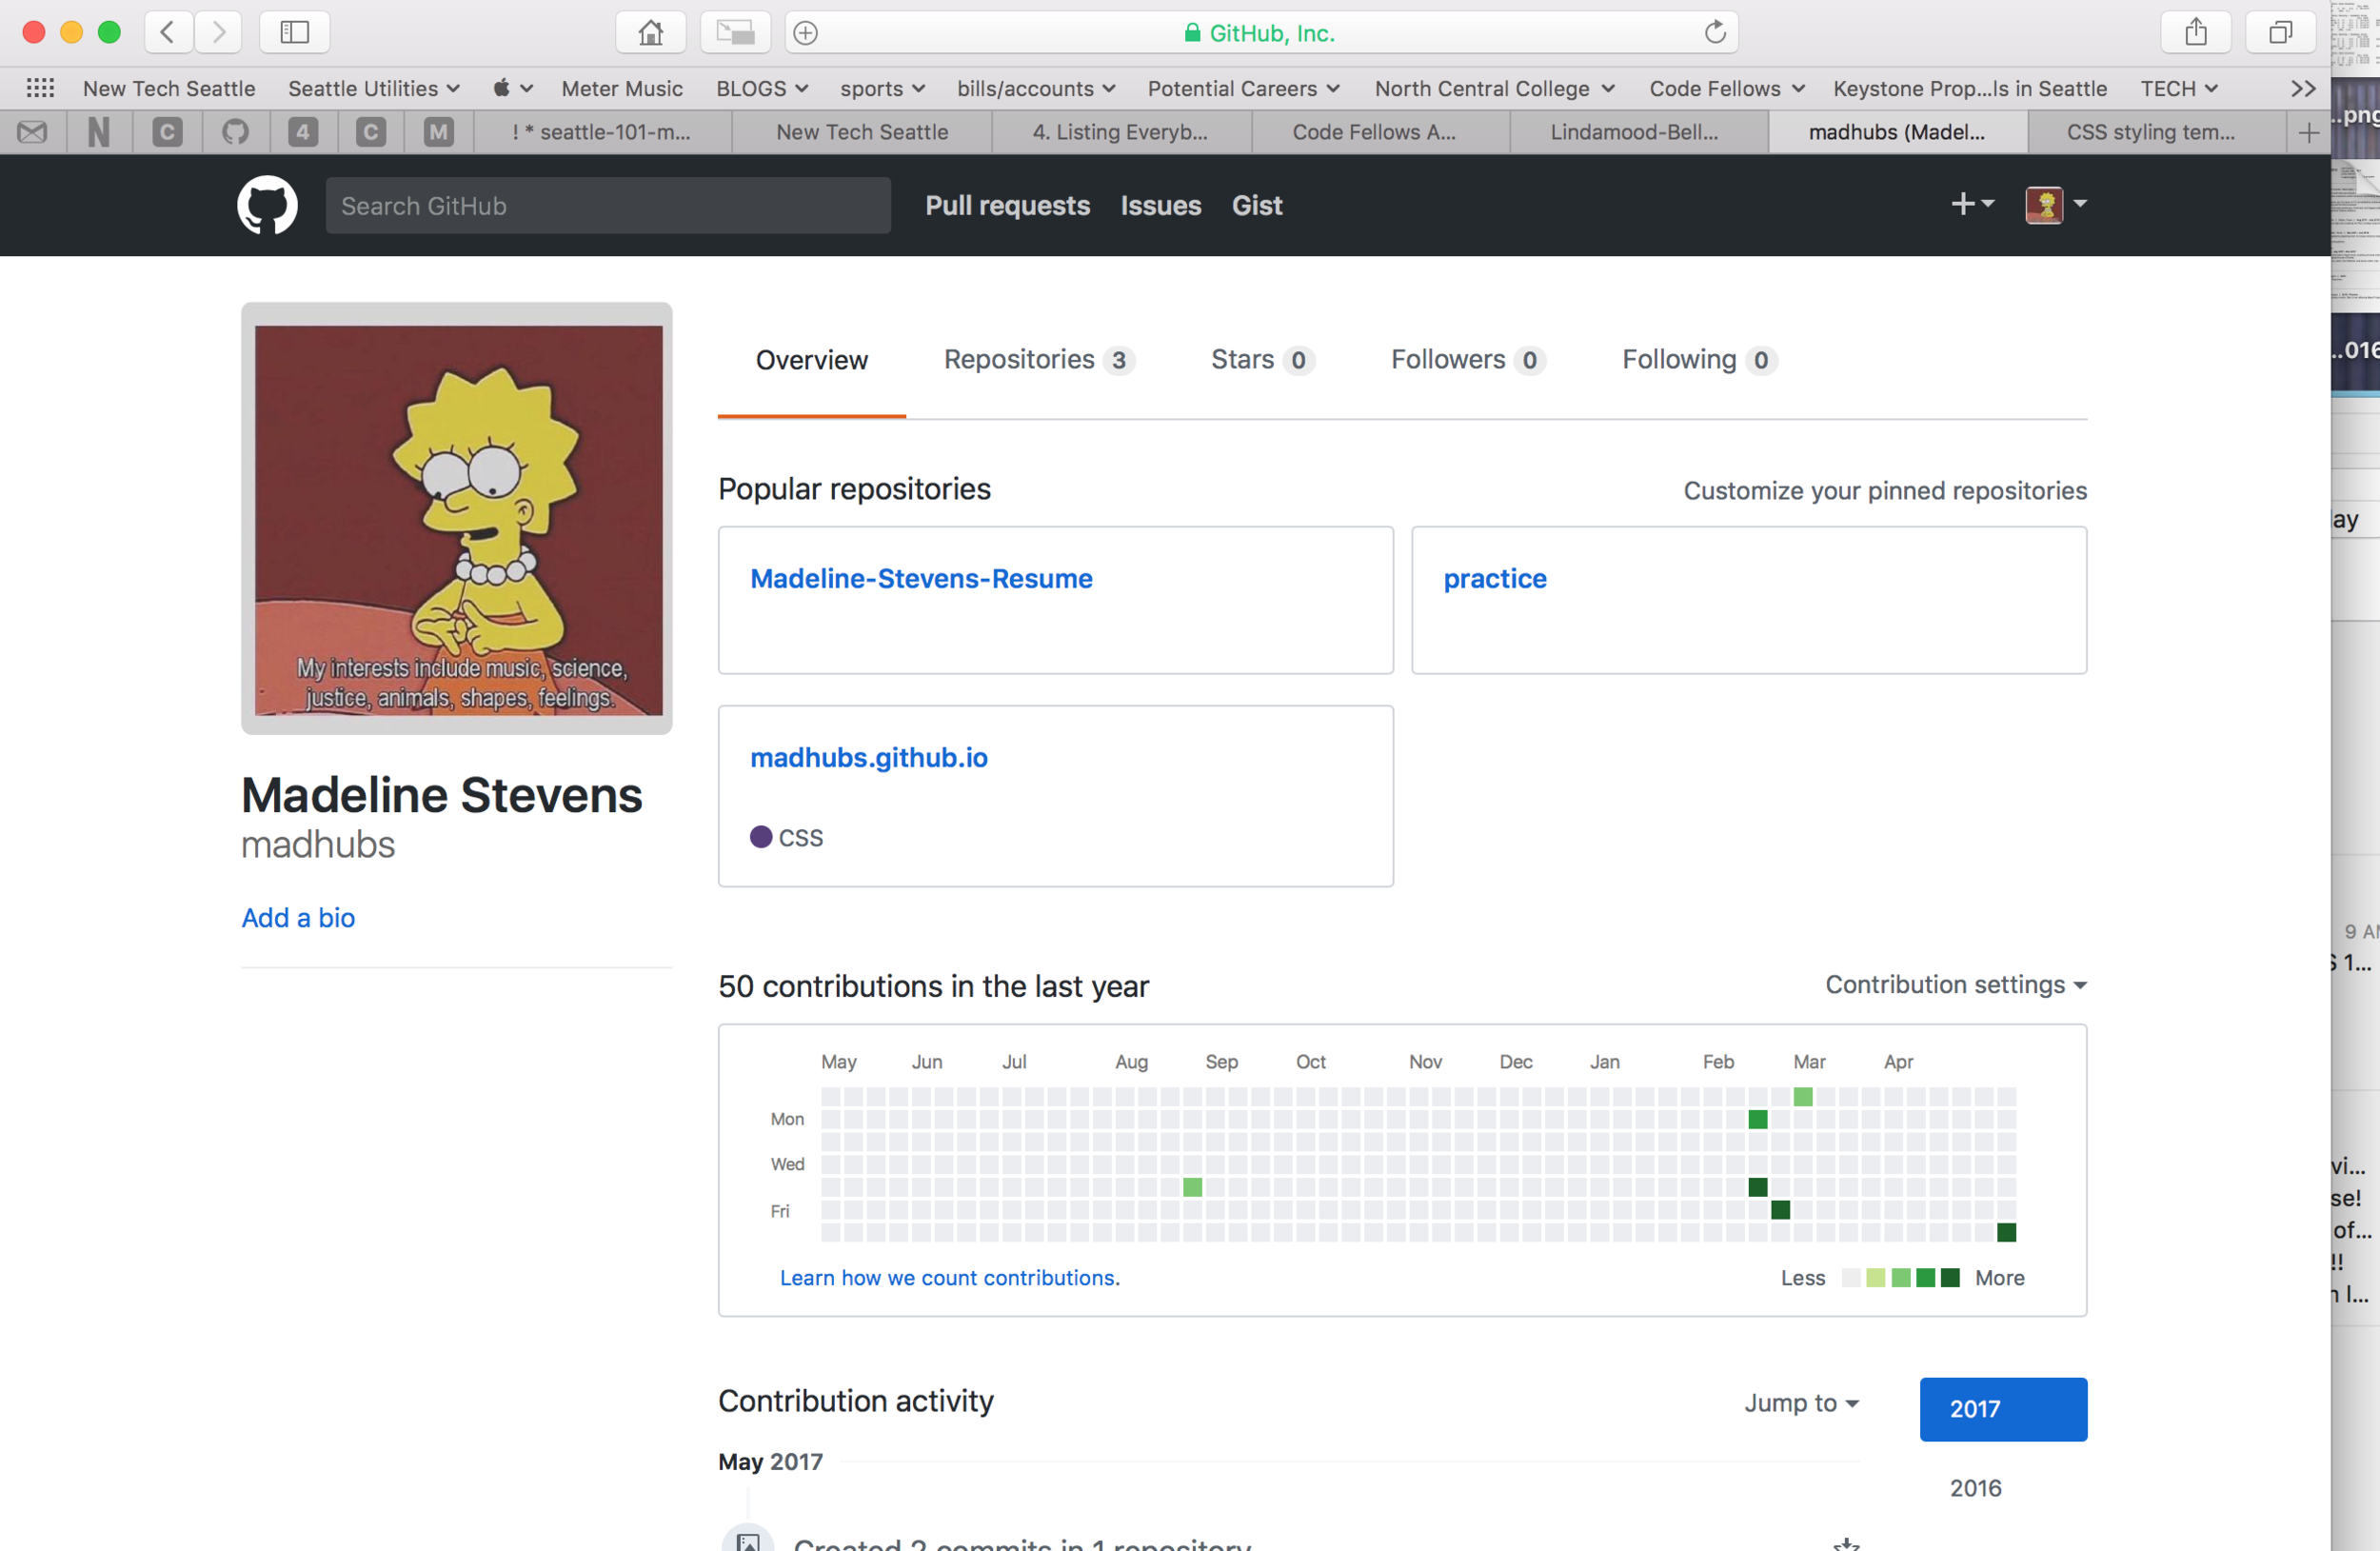Switch to the 4. Listing Everyb... tab
The width and height of the screenshot is (2380, 1551).
pos(1121,132)
